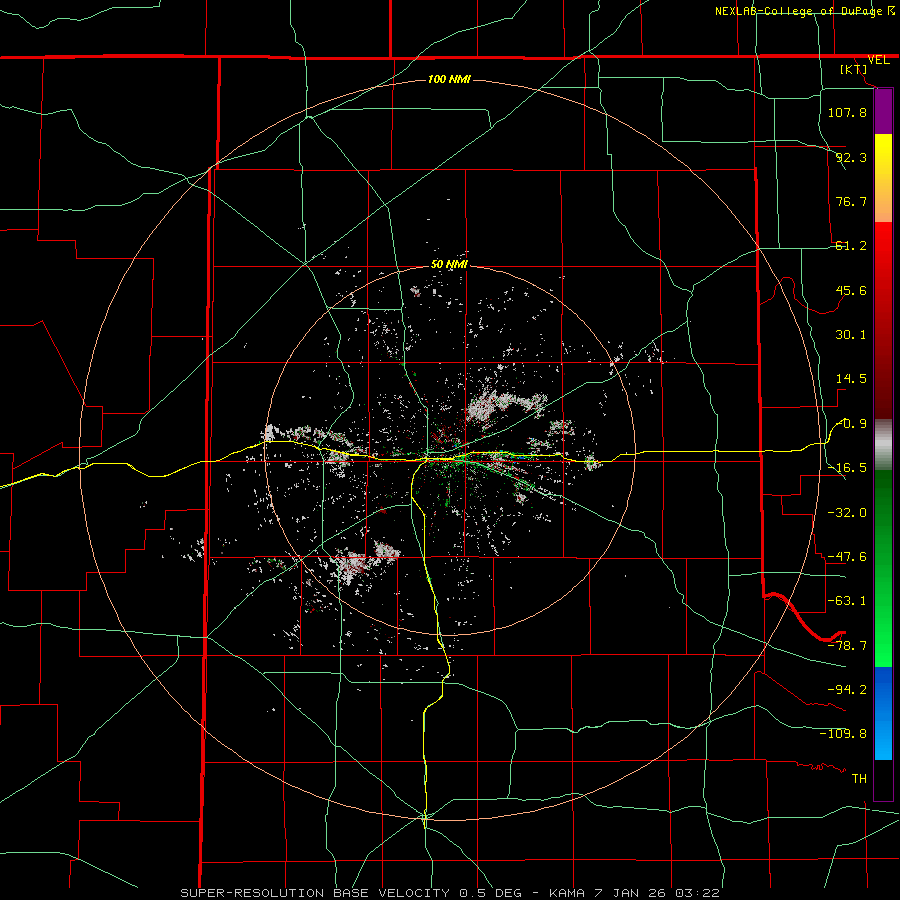This screenshot has width=900, height=900.
Task: Click the [KT] units label
Action: [854, 69]
